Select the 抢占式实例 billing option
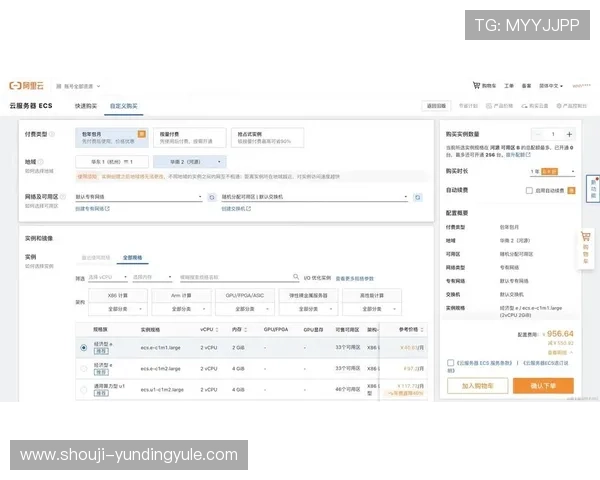Image resolution: width=600 pixels, height=480 pixels. pos(267,138)
